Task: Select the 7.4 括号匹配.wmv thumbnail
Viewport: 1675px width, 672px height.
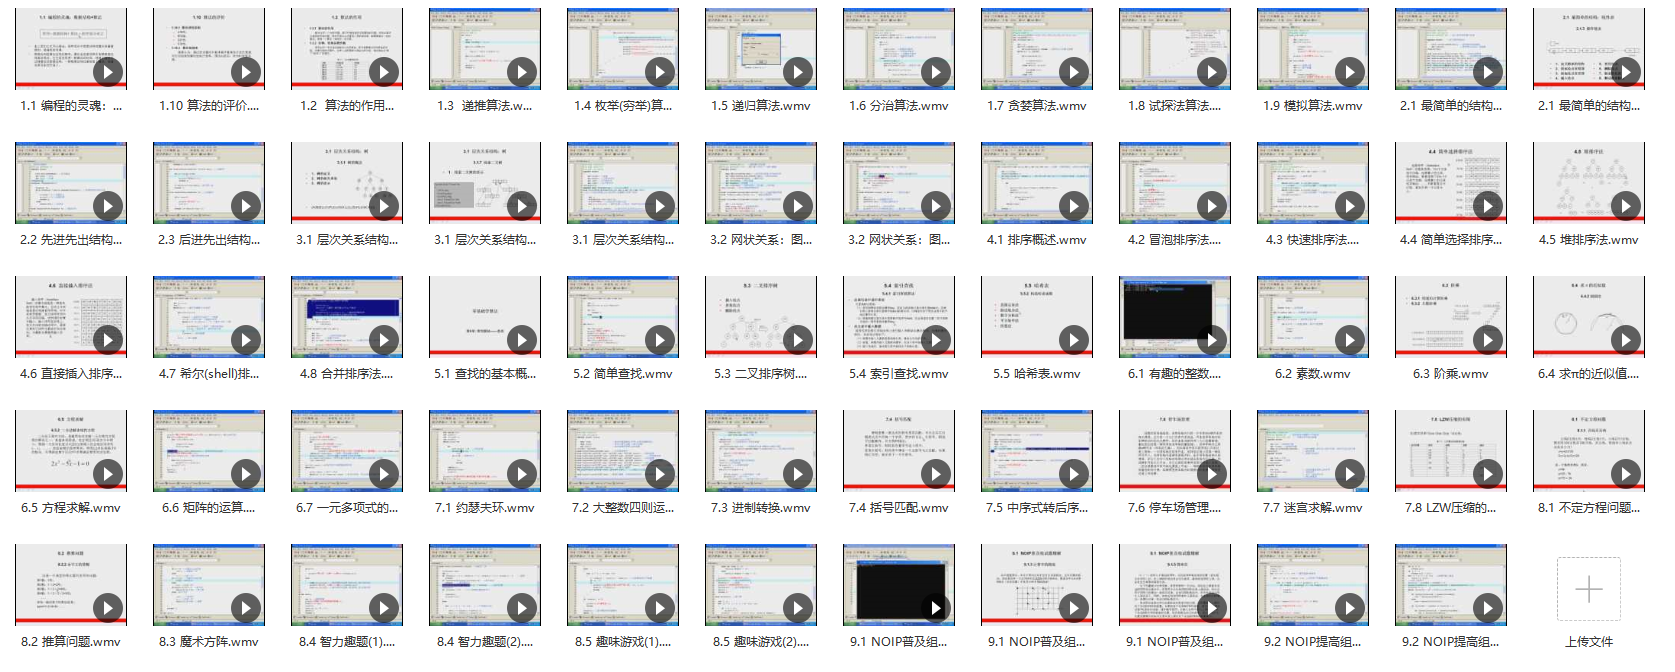Action: pyautogui.click(x=898, y=449)
